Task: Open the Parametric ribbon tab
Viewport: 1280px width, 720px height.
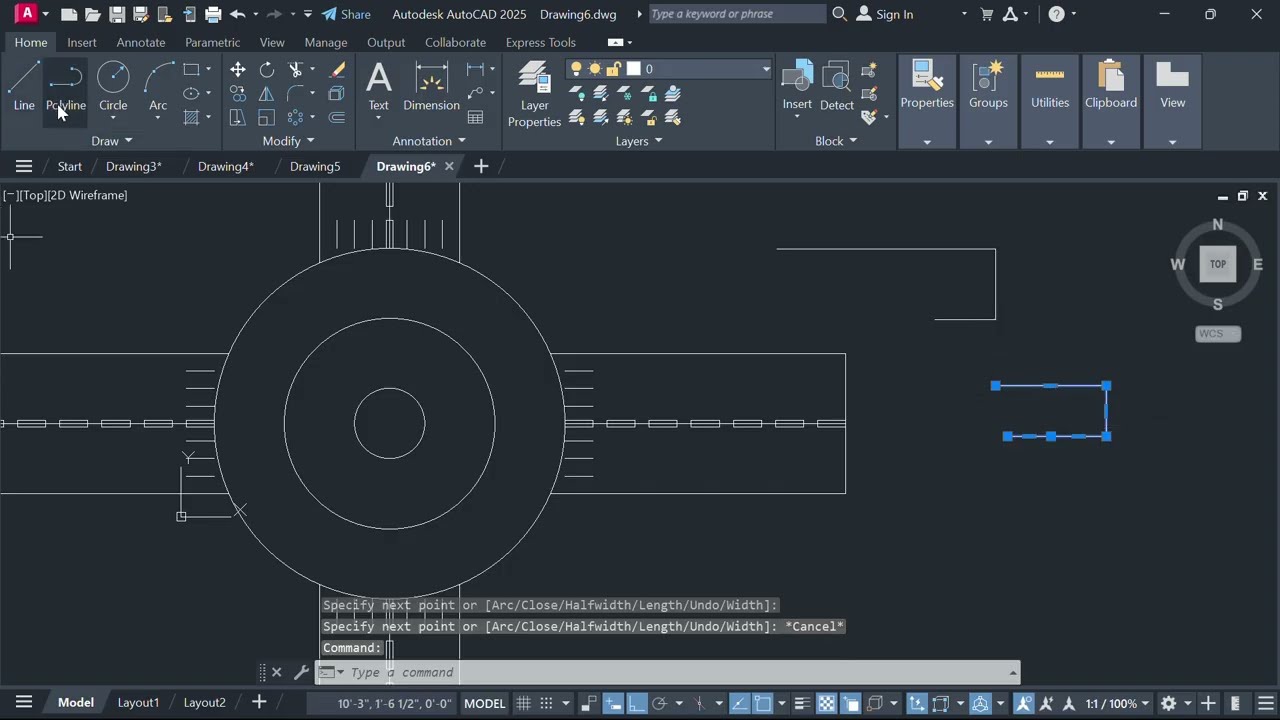Action: 212,42
